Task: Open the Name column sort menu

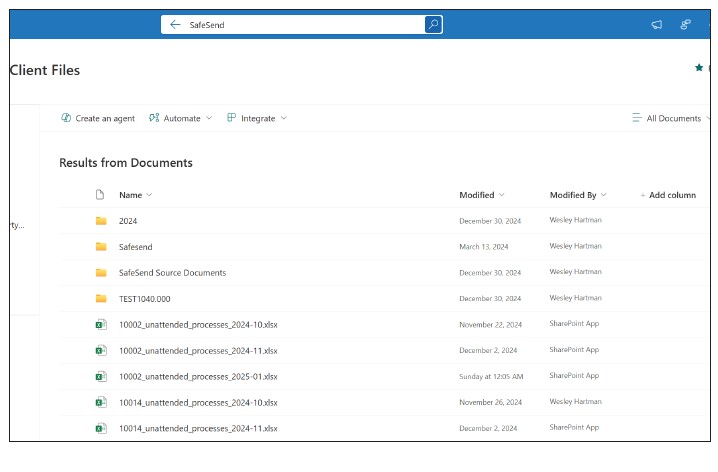Action: coord(135,195)
